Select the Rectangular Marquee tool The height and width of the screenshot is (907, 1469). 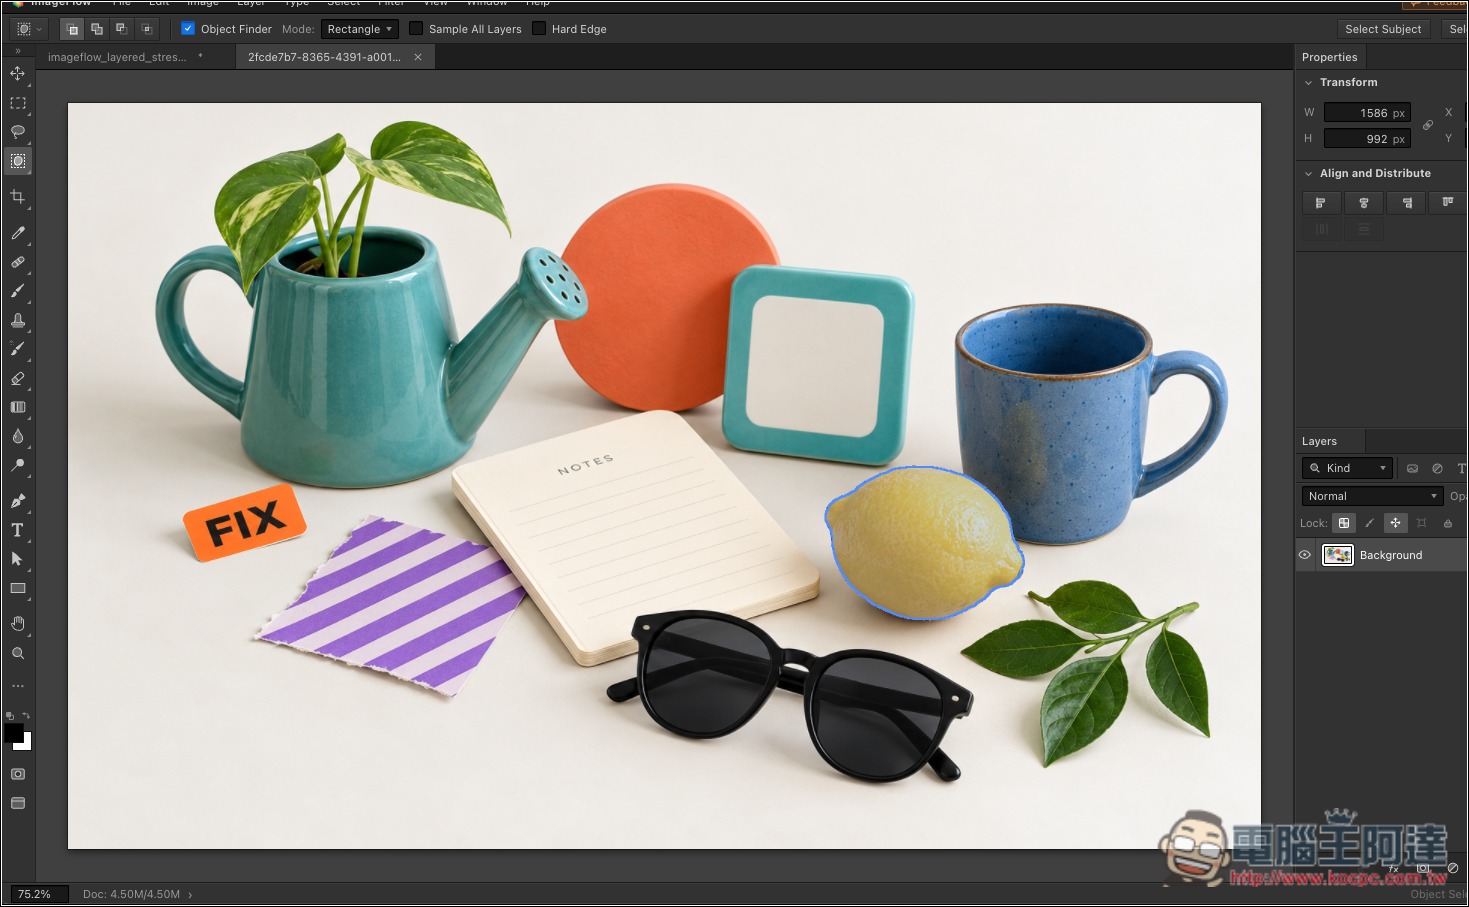pyautogui.click(x=18, y=103)
